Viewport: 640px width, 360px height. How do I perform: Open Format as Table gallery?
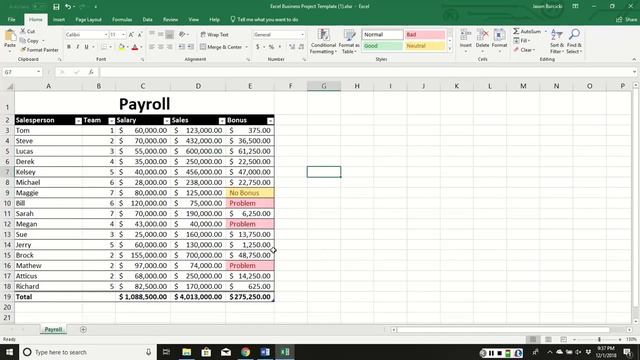pyautogui.click(x=349, y=41)
